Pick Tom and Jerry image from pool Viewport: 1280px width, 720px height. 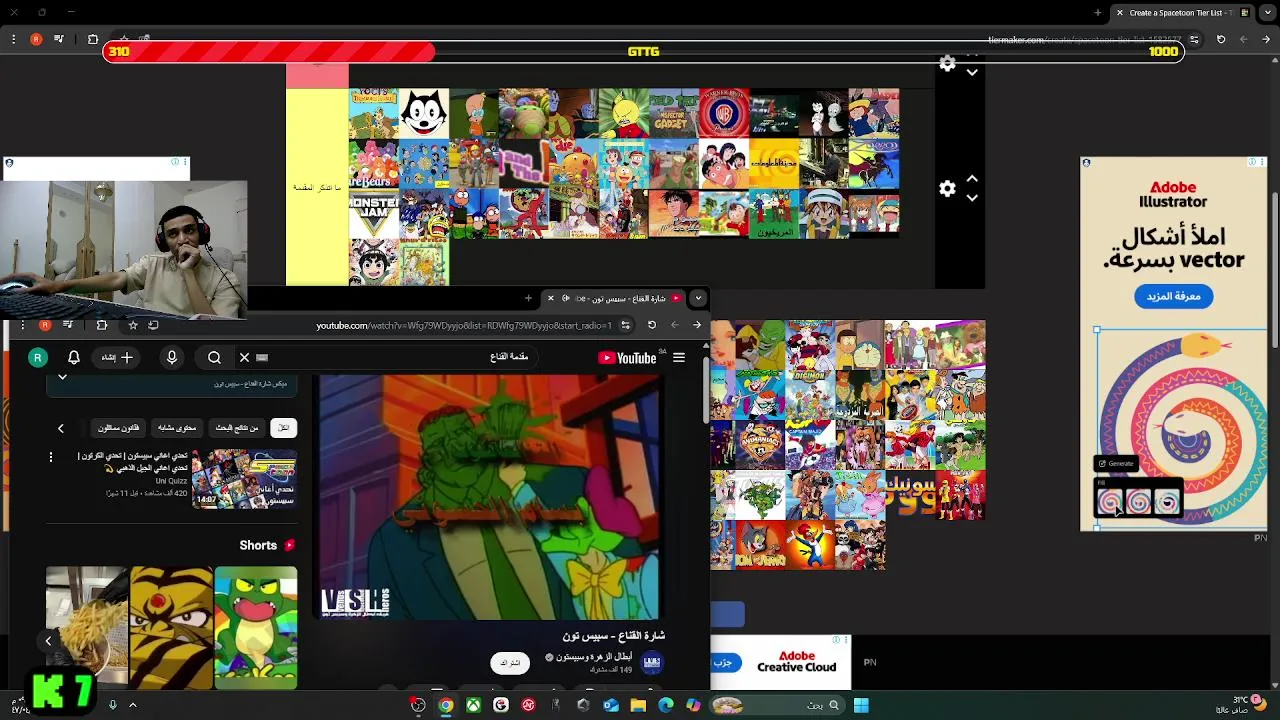tap(761, 545)
